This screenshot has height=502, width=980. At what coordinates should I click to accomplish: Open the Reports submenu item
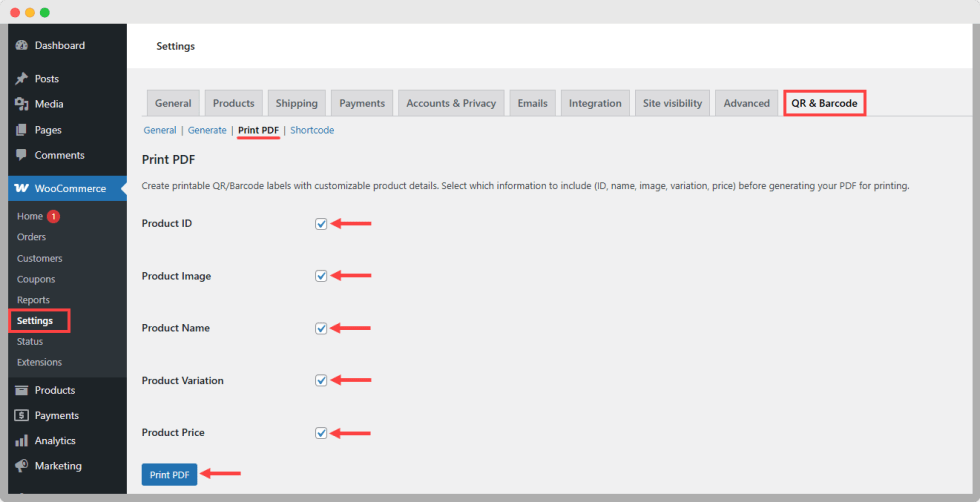(x=33, y=300)
